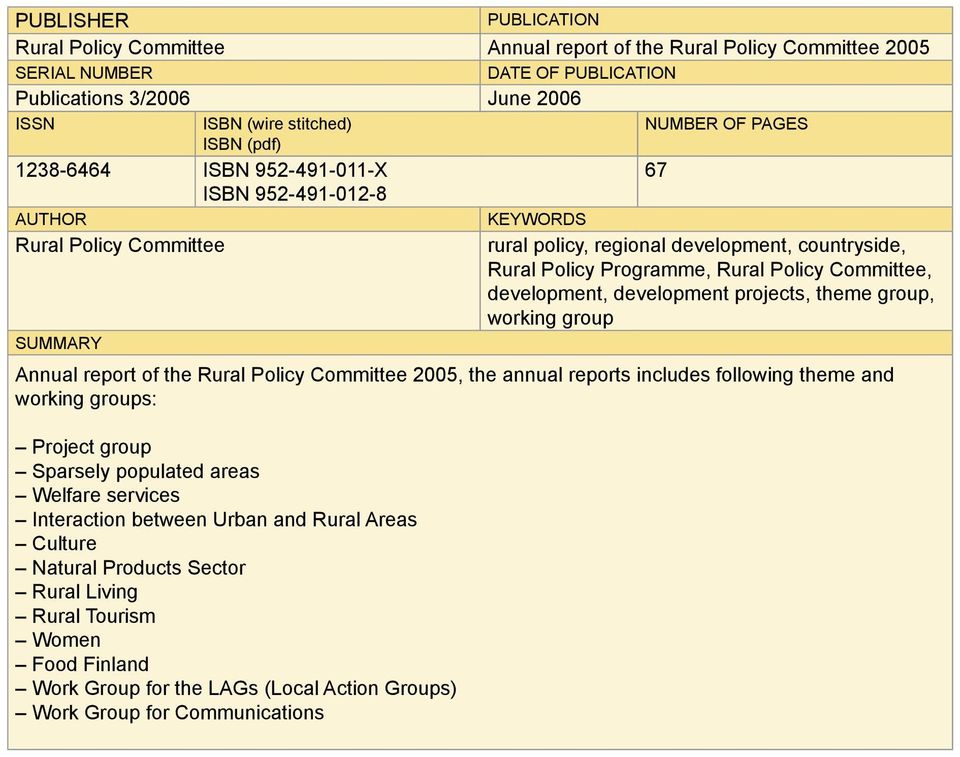Select the 'Welfare services' list item
The height and width of the screenshot is (757, 960).
coord(97,495)
